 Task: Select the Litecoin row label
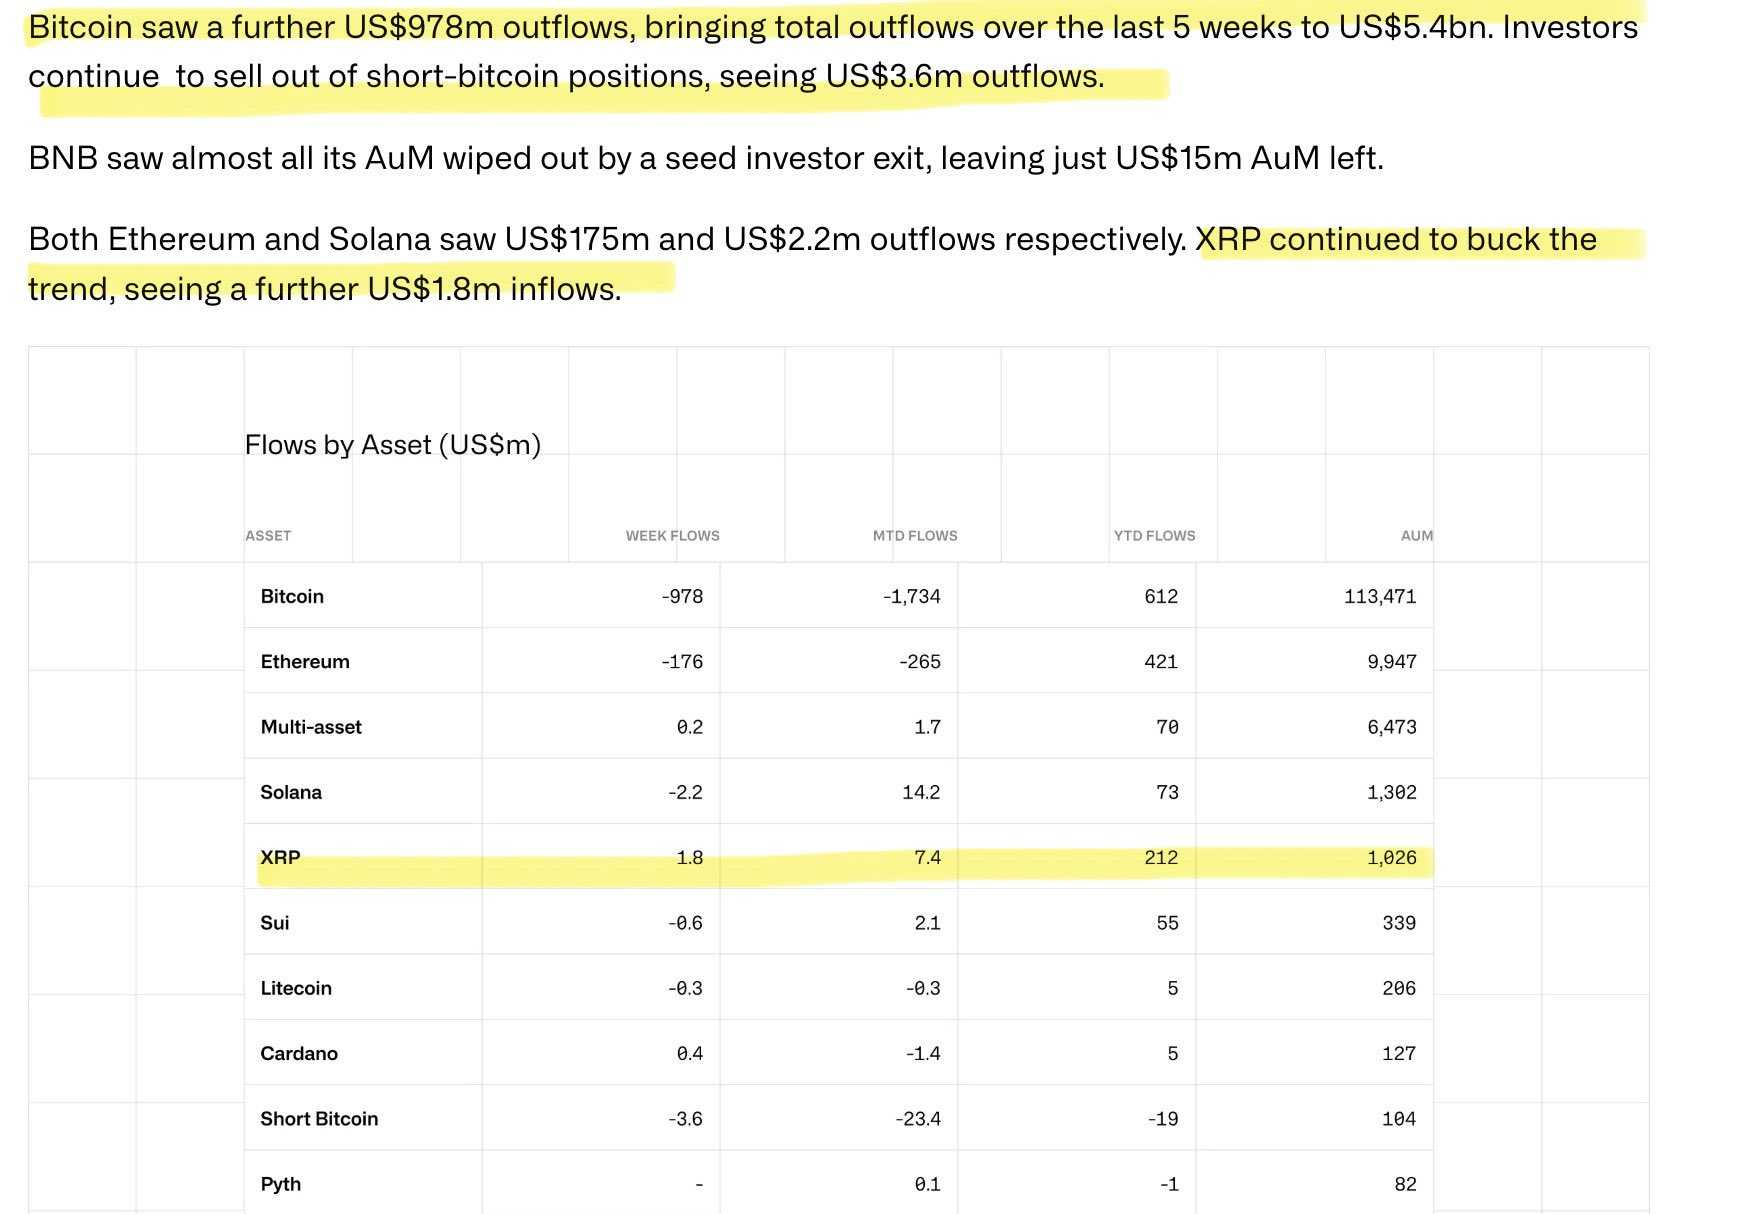tap(296, 988)
